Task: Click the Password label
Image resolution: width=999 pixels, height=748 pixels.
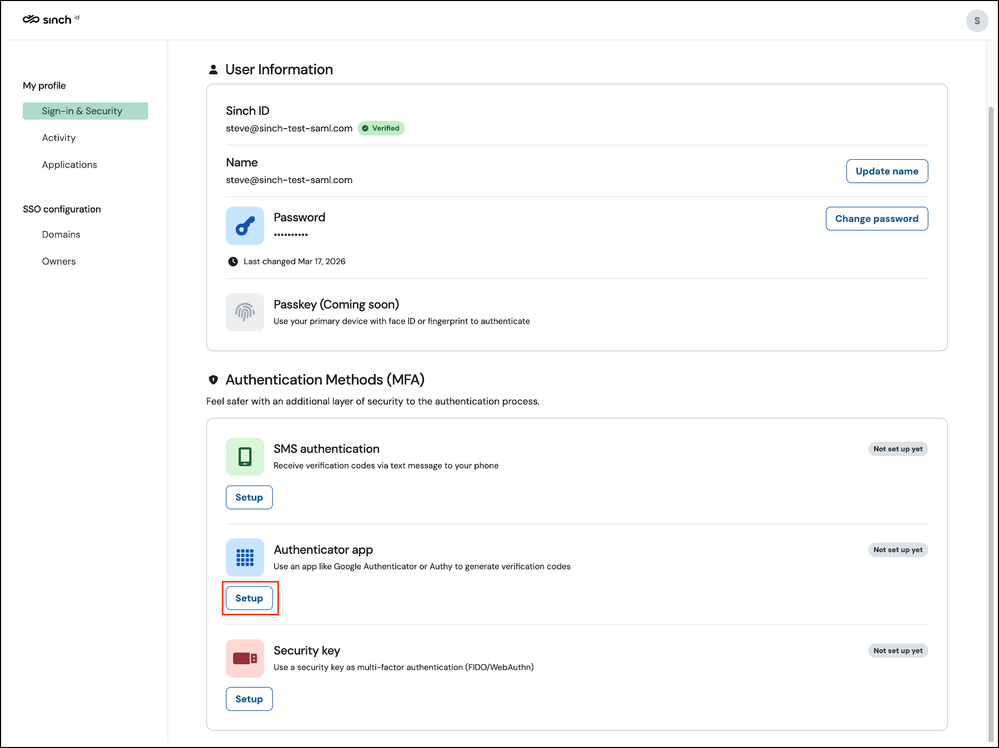Action: (x=299, y=217)
